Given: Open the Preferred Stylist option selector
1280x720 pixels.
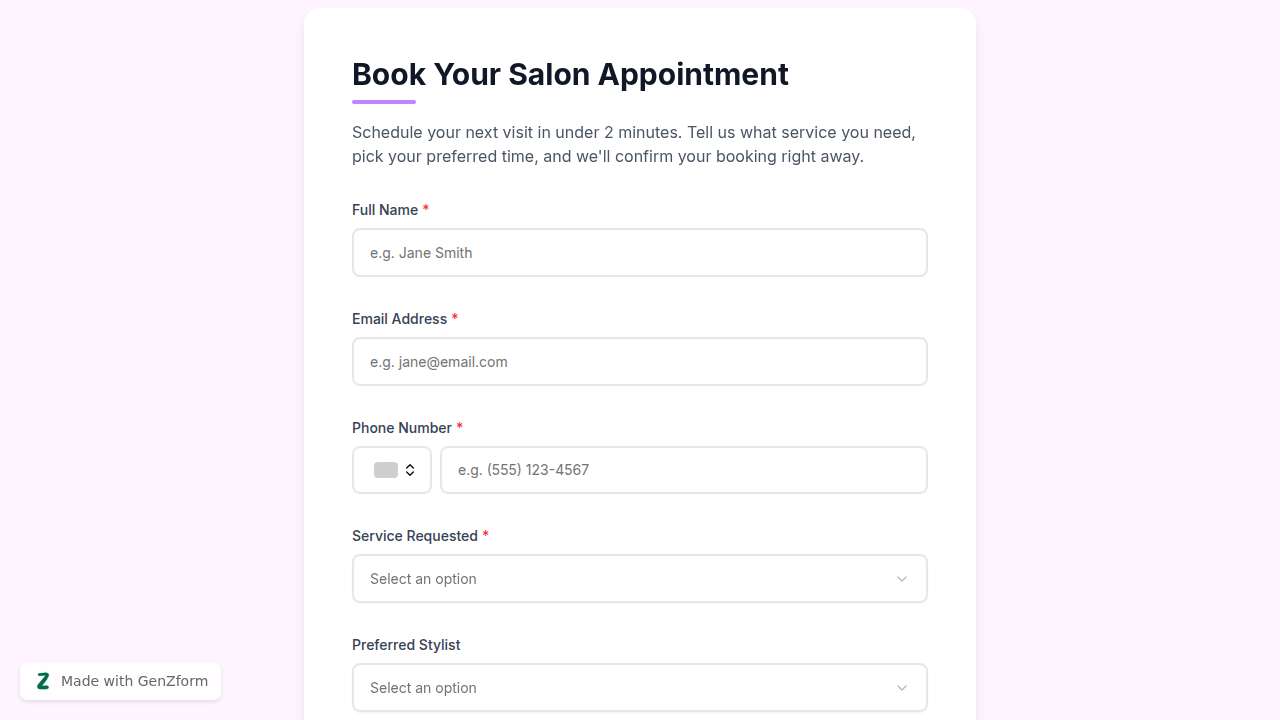Looking at the screenshot, I should click(639, 687).
